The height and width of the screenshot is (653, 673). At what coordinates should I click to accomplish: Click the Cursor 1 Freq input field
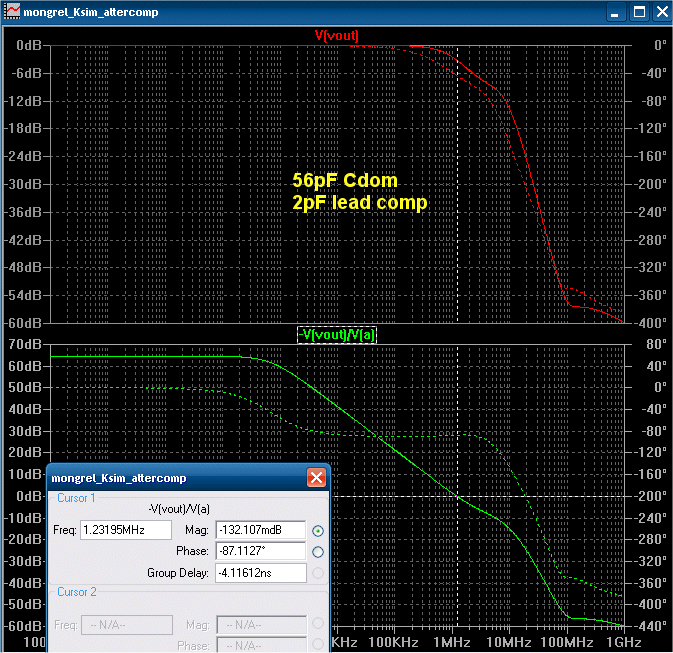click(126, 530)
